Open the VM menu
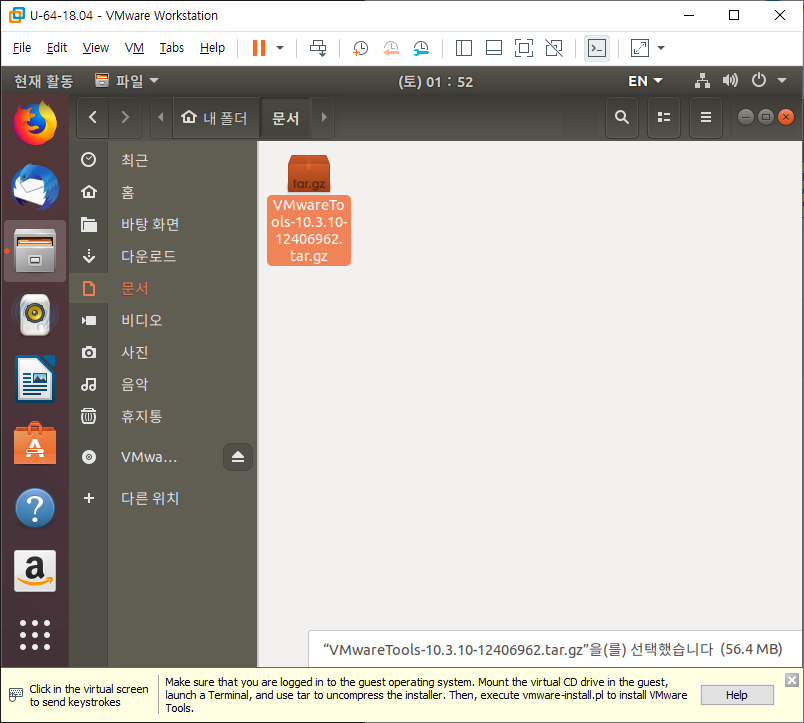 click(x=134, y=48)
